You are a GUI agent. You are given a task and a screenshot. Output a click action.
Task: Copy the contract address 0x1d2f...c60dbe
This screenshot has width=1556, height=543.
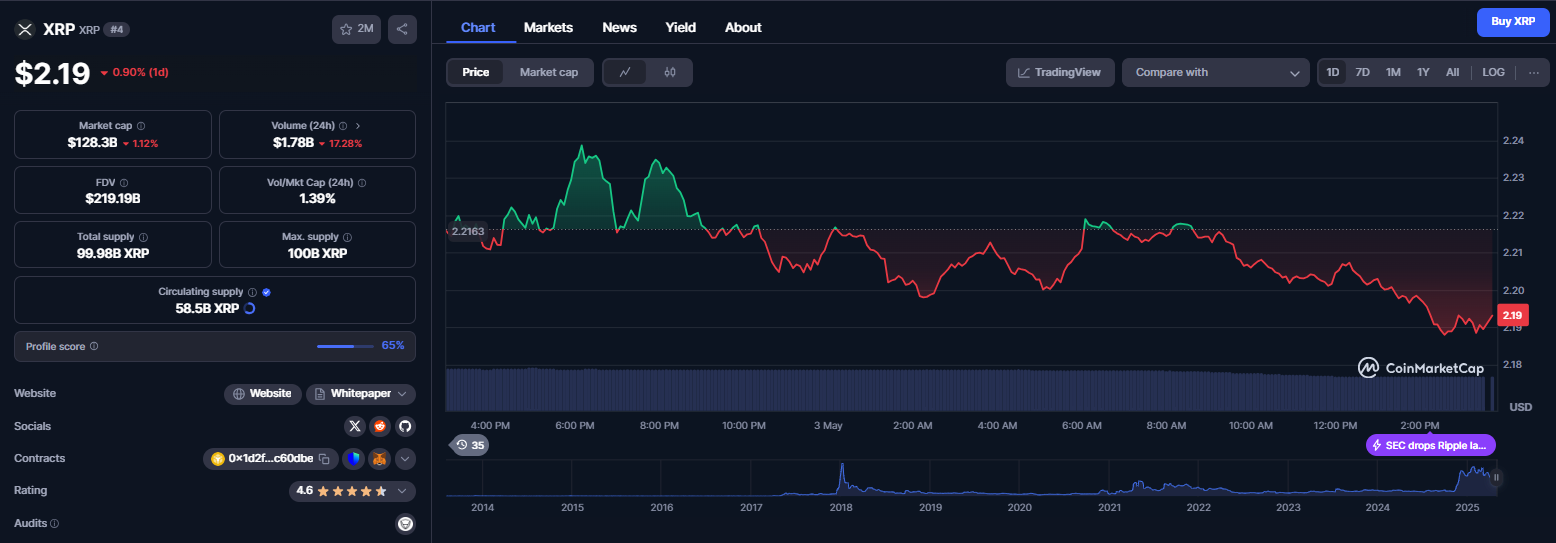point(324,459)
